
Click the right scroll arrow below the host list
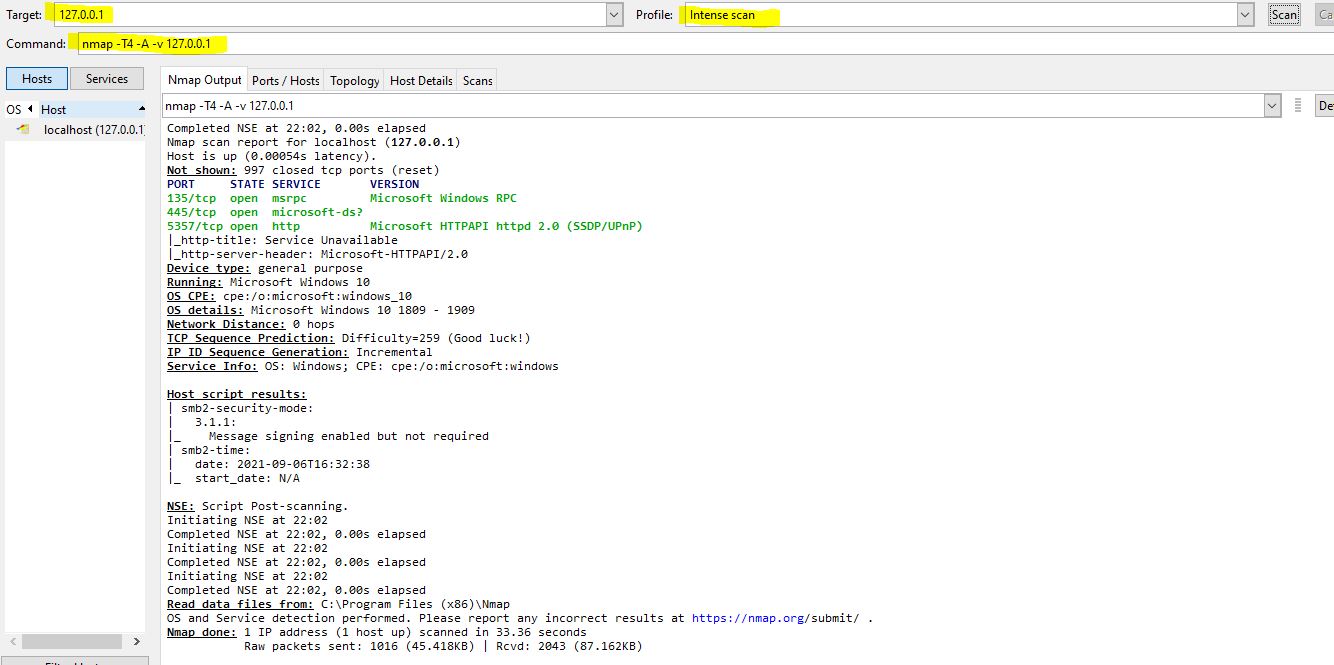137,641
